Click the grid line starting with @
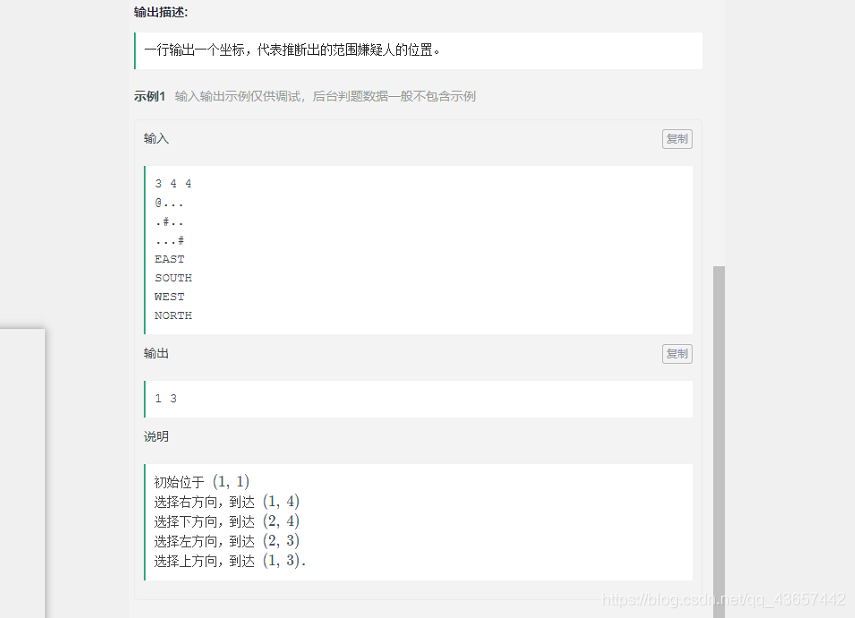855x618 pixels. coord(170,202)
